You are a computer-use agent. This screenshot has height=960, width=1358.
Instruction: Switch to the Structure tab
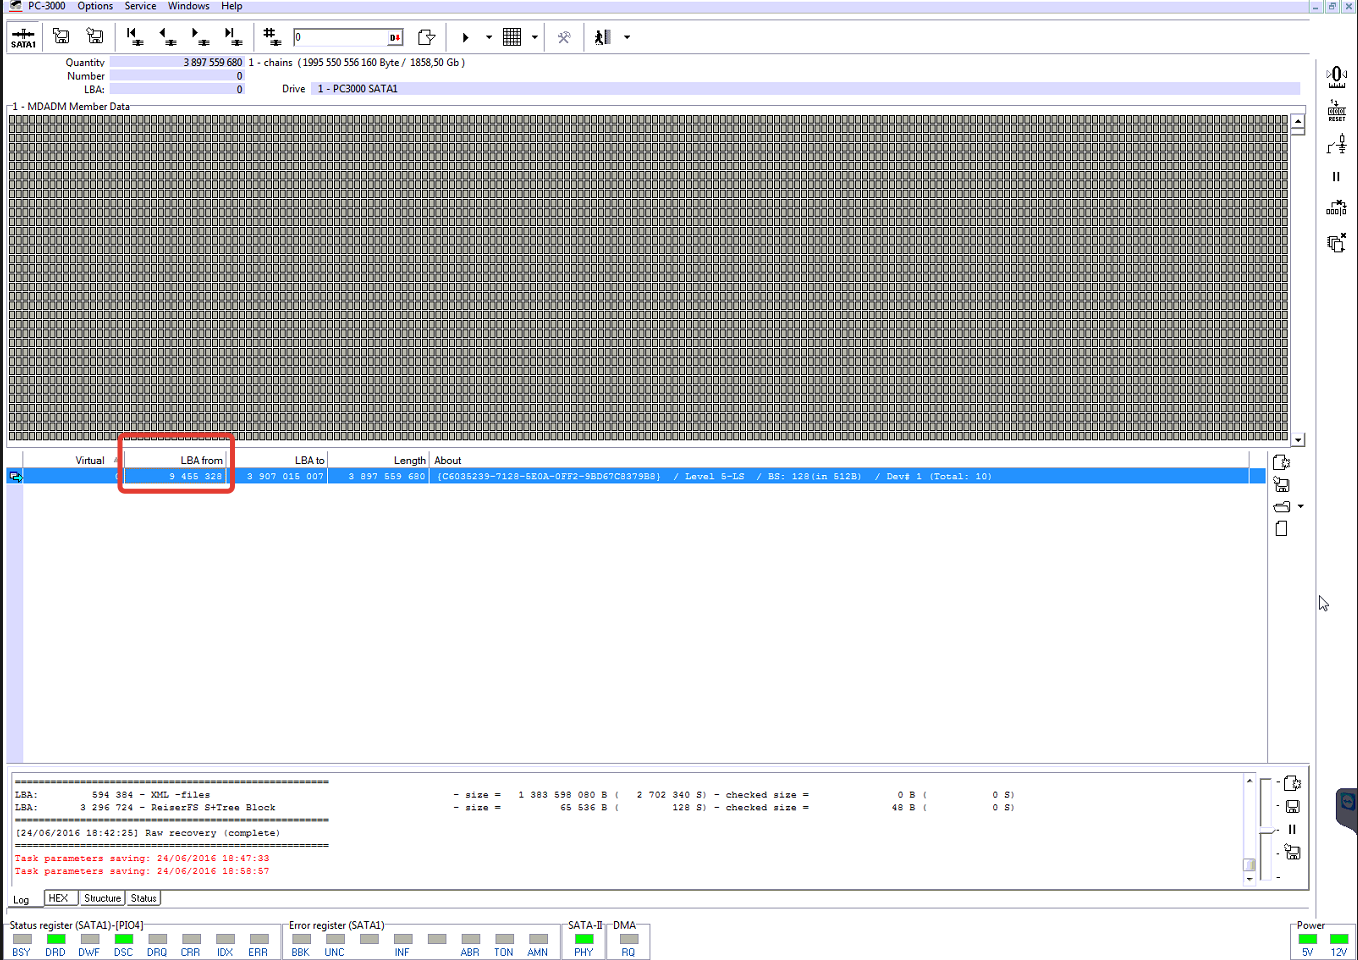coord(102,898)
